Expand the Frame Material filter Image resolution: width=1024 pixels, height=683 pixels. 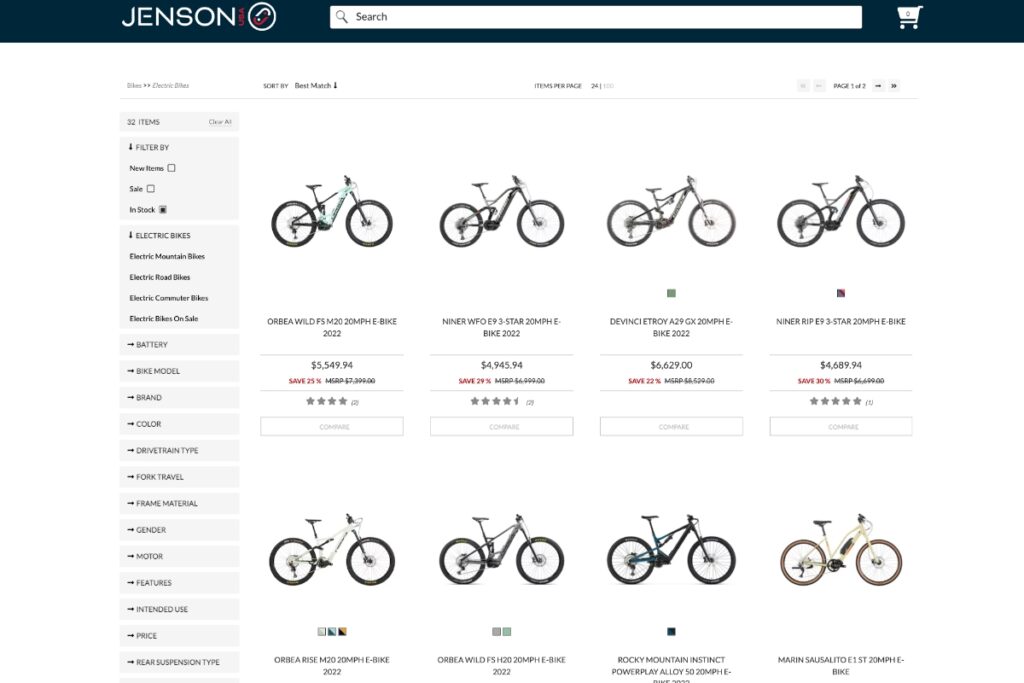coord(179,503)
